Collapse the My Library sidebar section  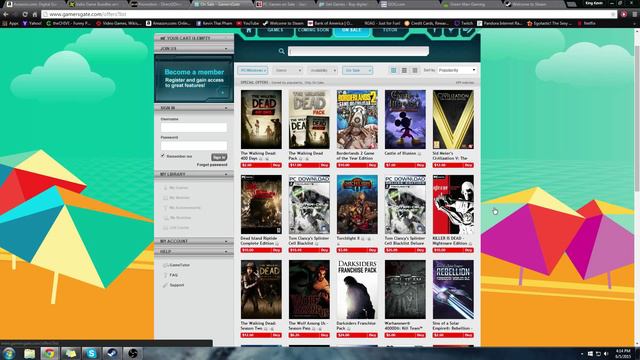193,174
